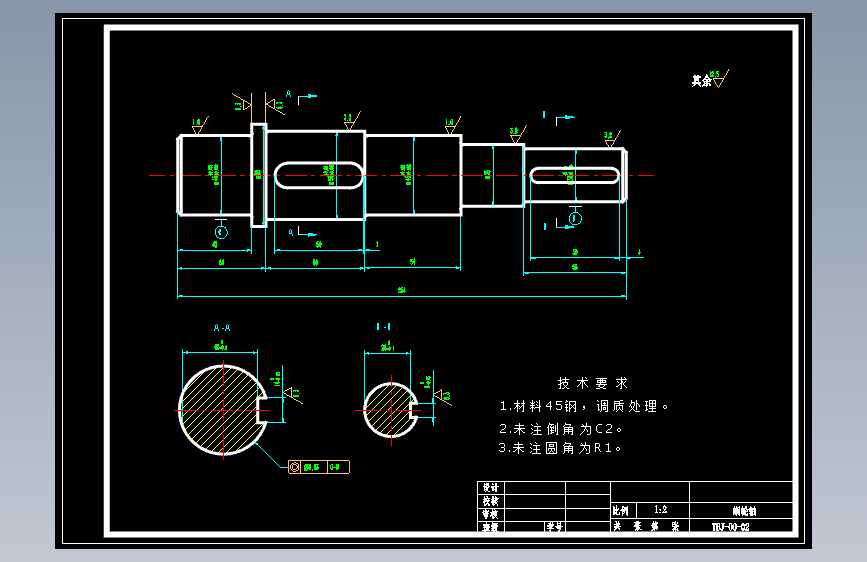Click the roughness symbol next to 其余
Viewport: 867px width, 562px height.
pos(720,79)
